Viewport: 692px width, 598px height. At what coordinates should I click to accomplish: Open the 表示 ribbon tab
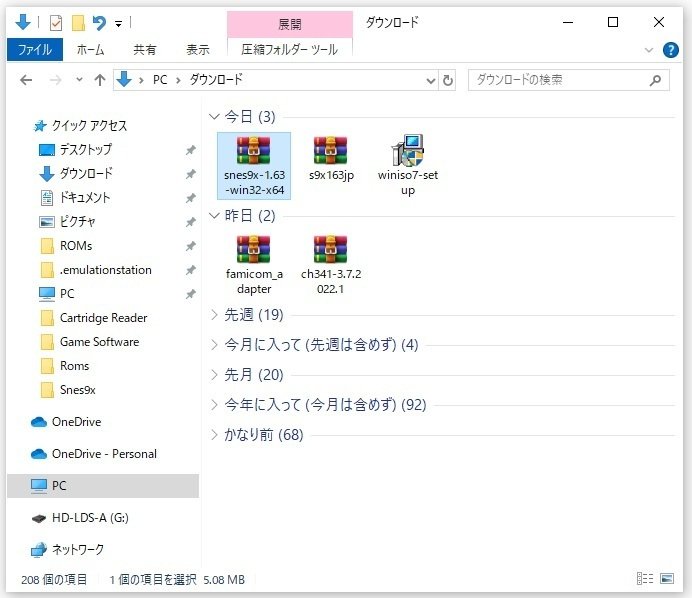coord(198,49)
